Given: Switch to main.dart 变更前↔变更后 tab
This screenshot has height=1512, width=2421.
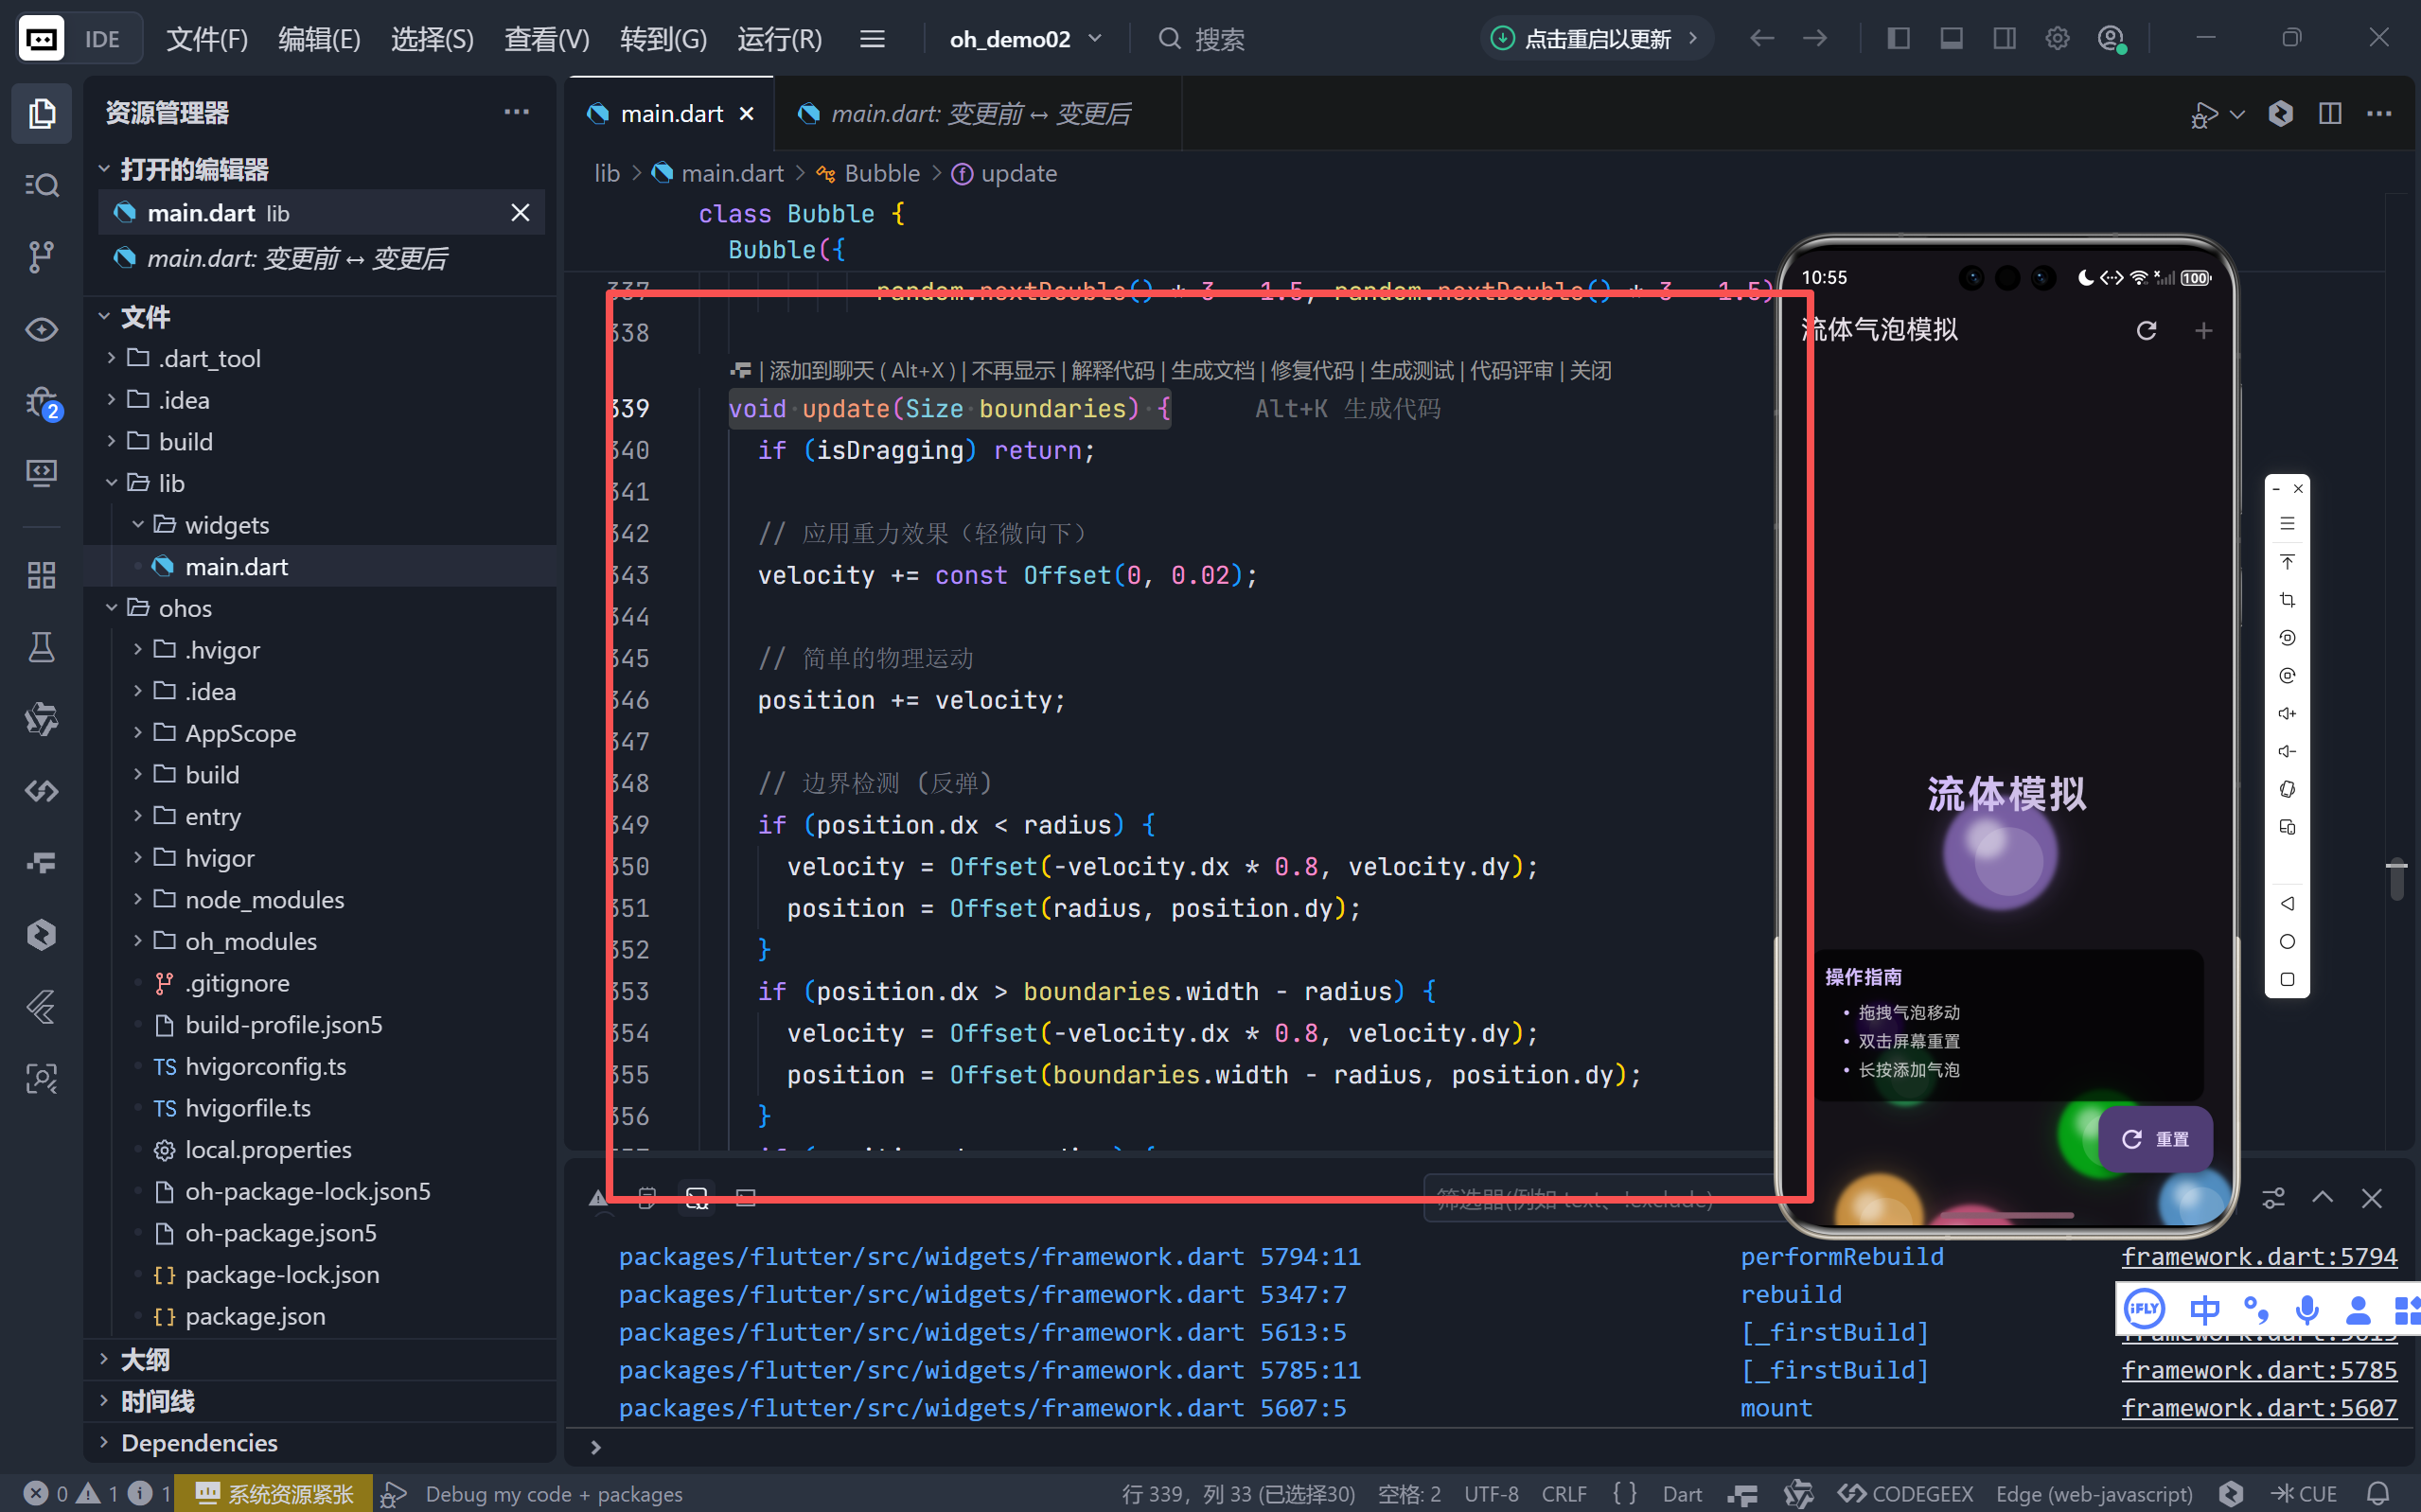Looking at the screenshot, I should click(x=978, y=114).
